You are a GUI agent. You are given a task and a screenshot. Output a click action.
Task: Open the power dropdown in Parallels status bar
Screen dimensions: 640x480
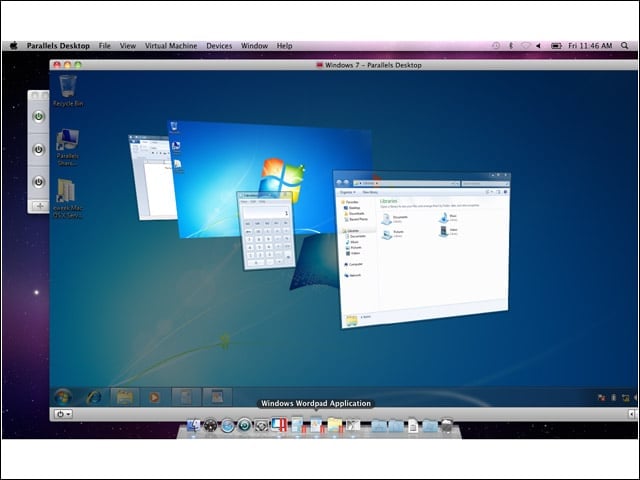pyautogui.click(x=63, y=414)
